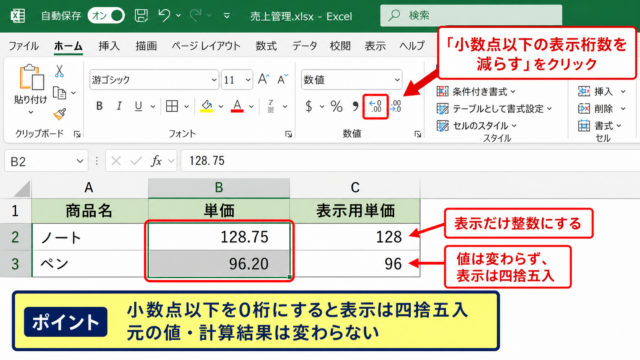Select column B header
The image size is (640, 360).
[x=219, y=188]
